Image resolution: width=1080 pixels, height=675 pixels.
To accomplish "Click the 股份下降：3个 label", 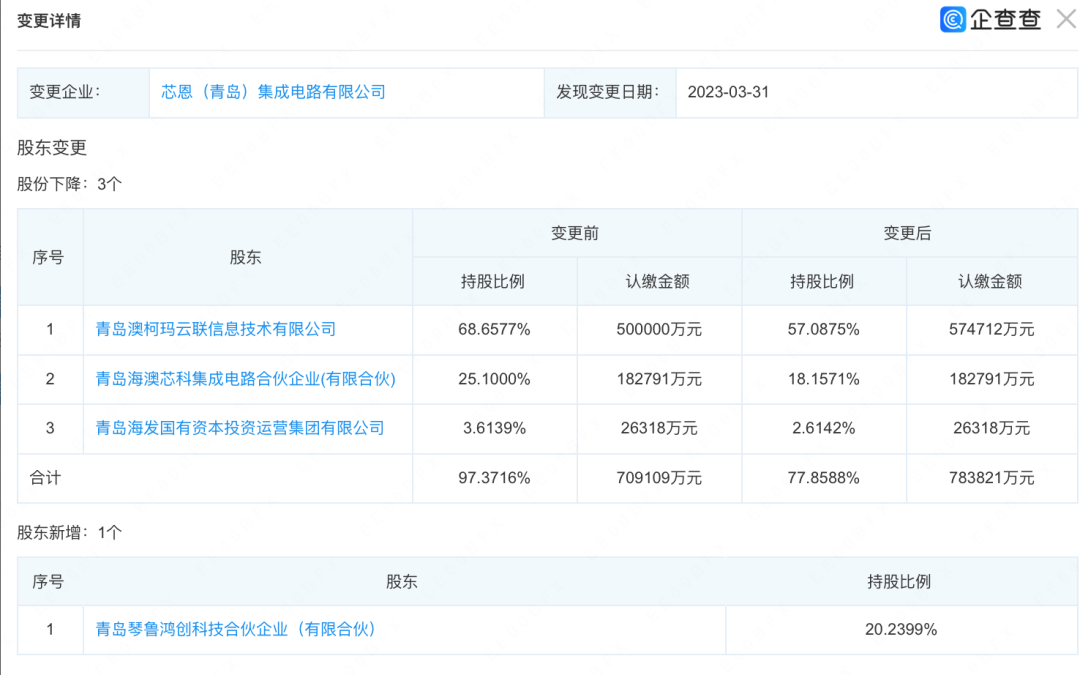I will pyautogui.click(x=70, y=184).
